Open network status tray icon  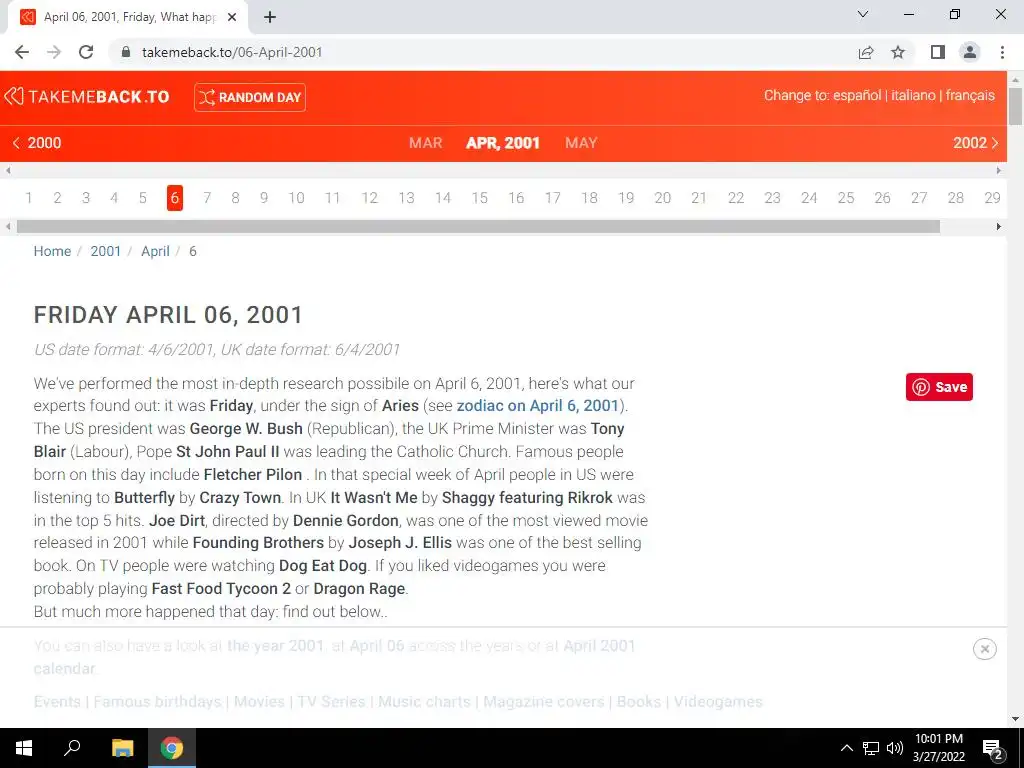(871, 748)
